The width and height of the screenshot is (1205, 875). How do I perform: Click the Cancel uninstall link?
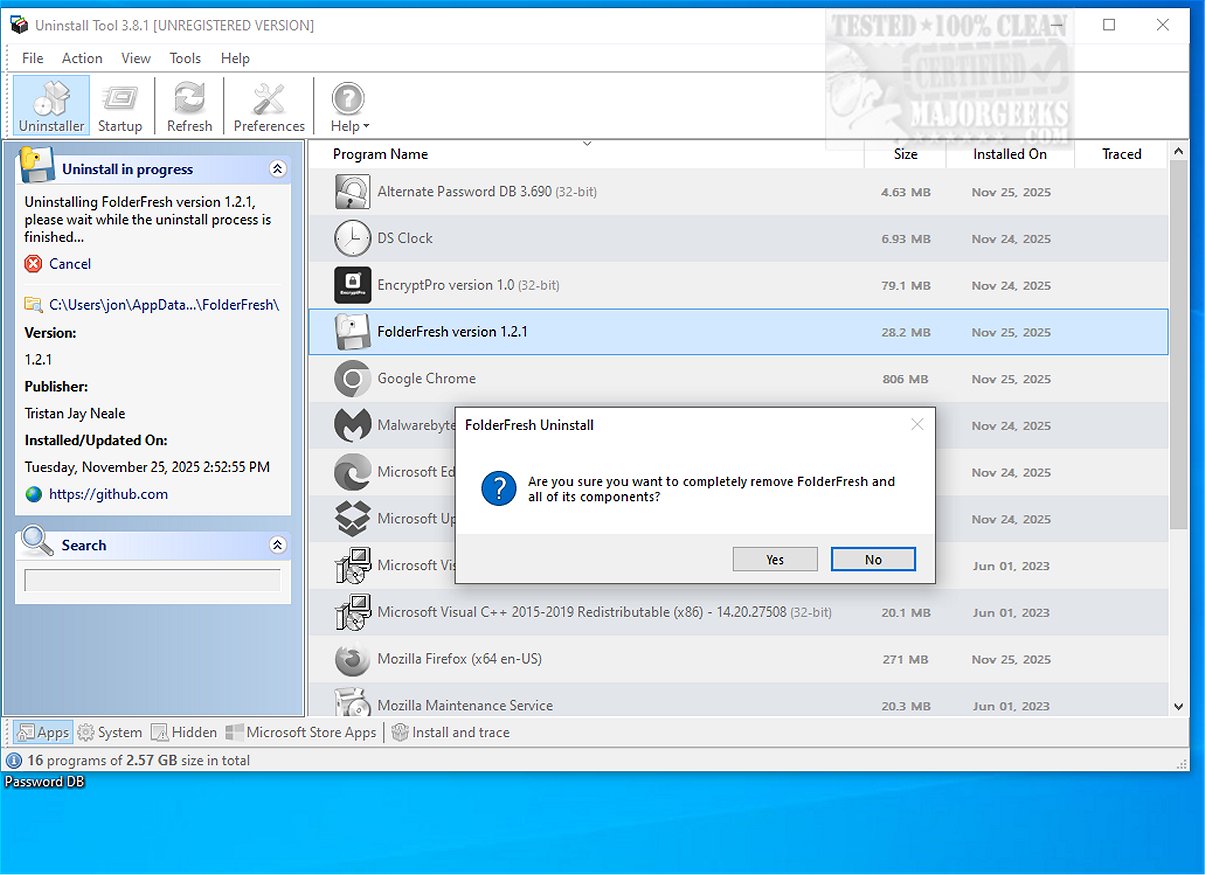(70, 264)
